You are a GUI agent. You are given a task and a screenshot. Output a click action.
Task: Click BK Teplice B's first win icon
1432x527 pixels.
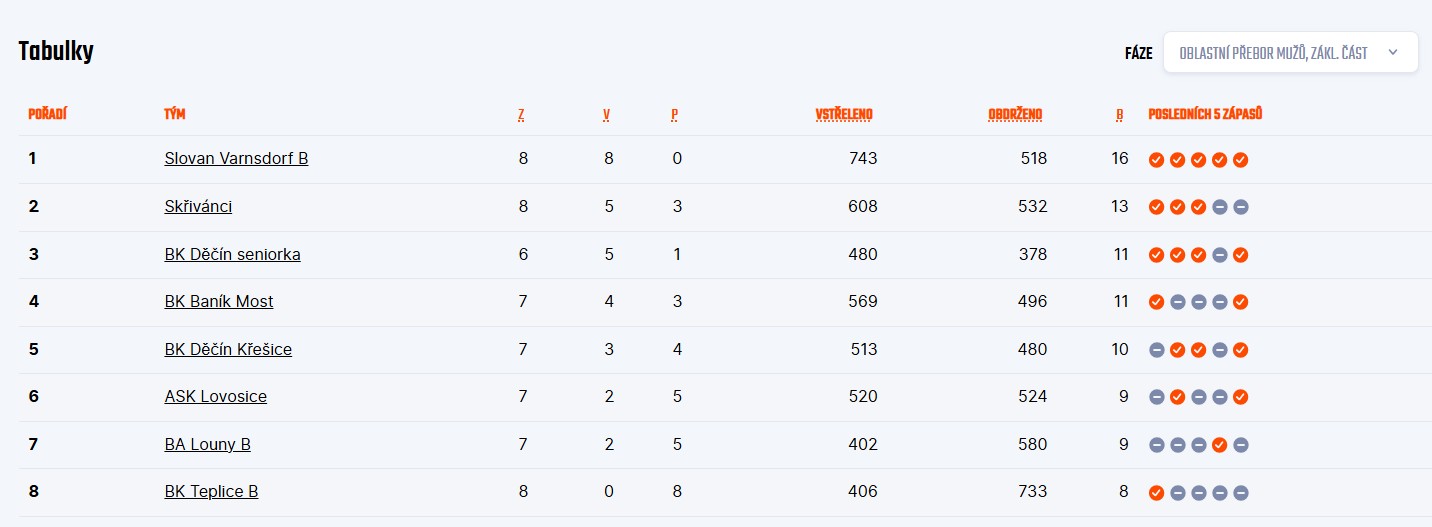pyautogui.click(x=1156, y=493)
